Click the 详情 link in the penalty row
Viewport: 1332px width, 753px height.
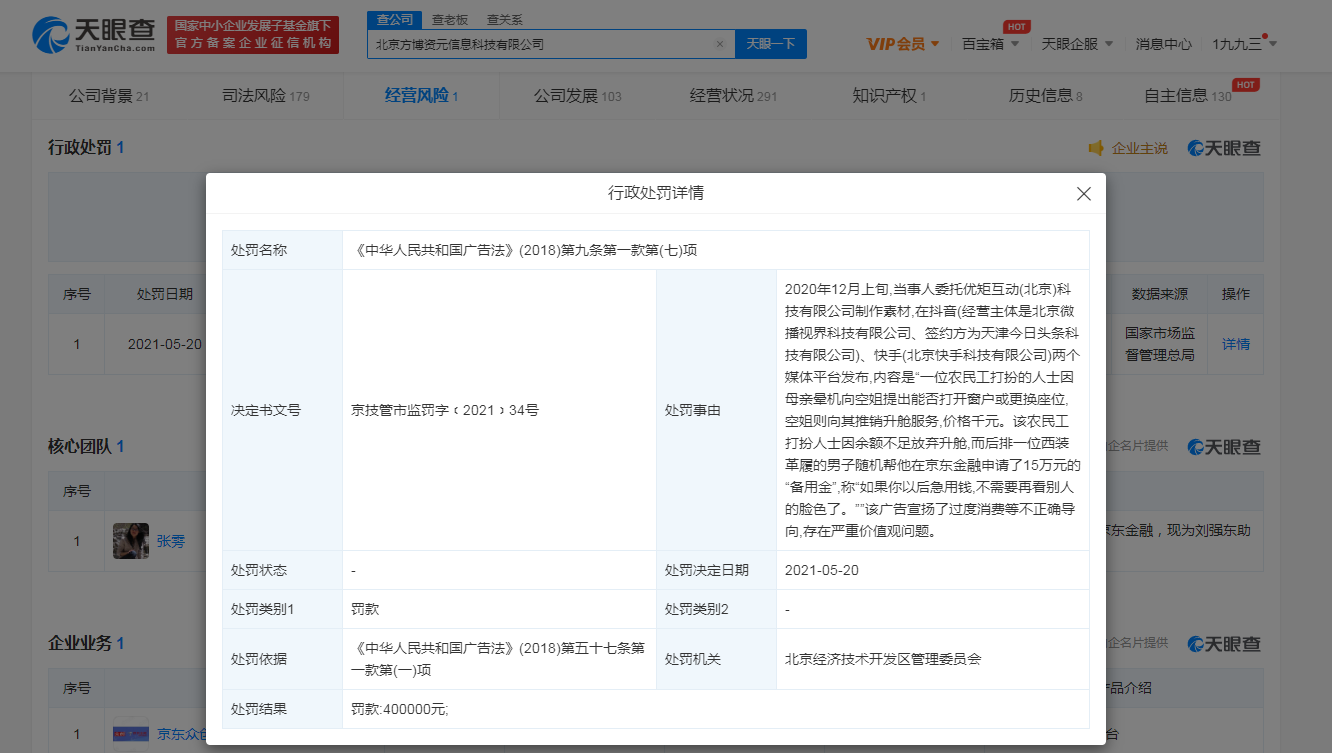coord(1236,344)
